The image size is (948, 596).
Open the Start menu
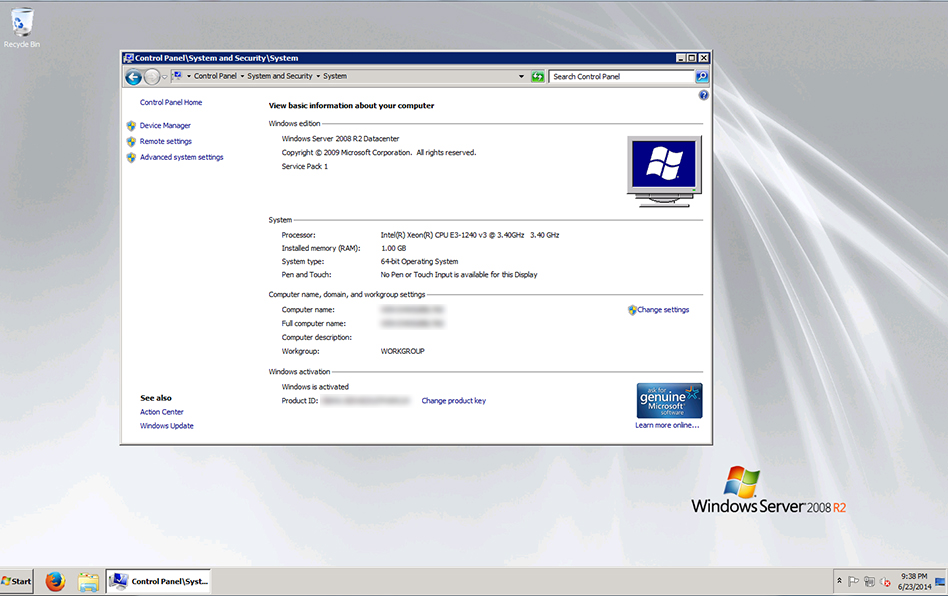pos(16,581)
